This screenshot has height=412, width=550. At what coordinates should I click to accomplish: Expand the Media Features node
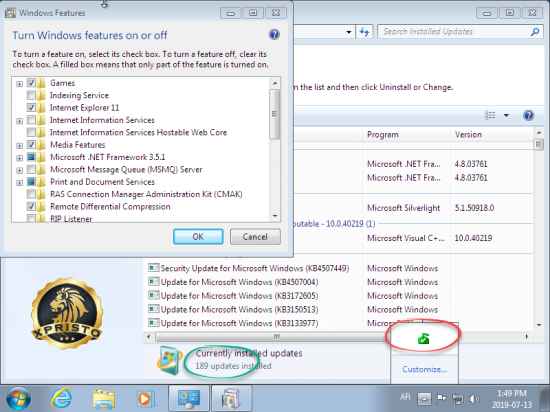point(20,146)
